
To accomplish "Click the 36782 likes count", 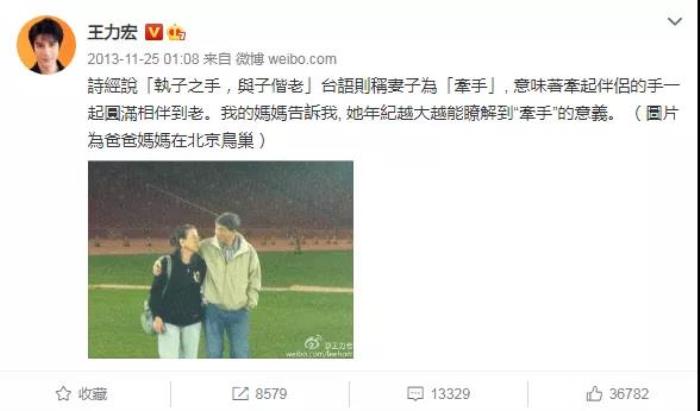I will 629,394.
